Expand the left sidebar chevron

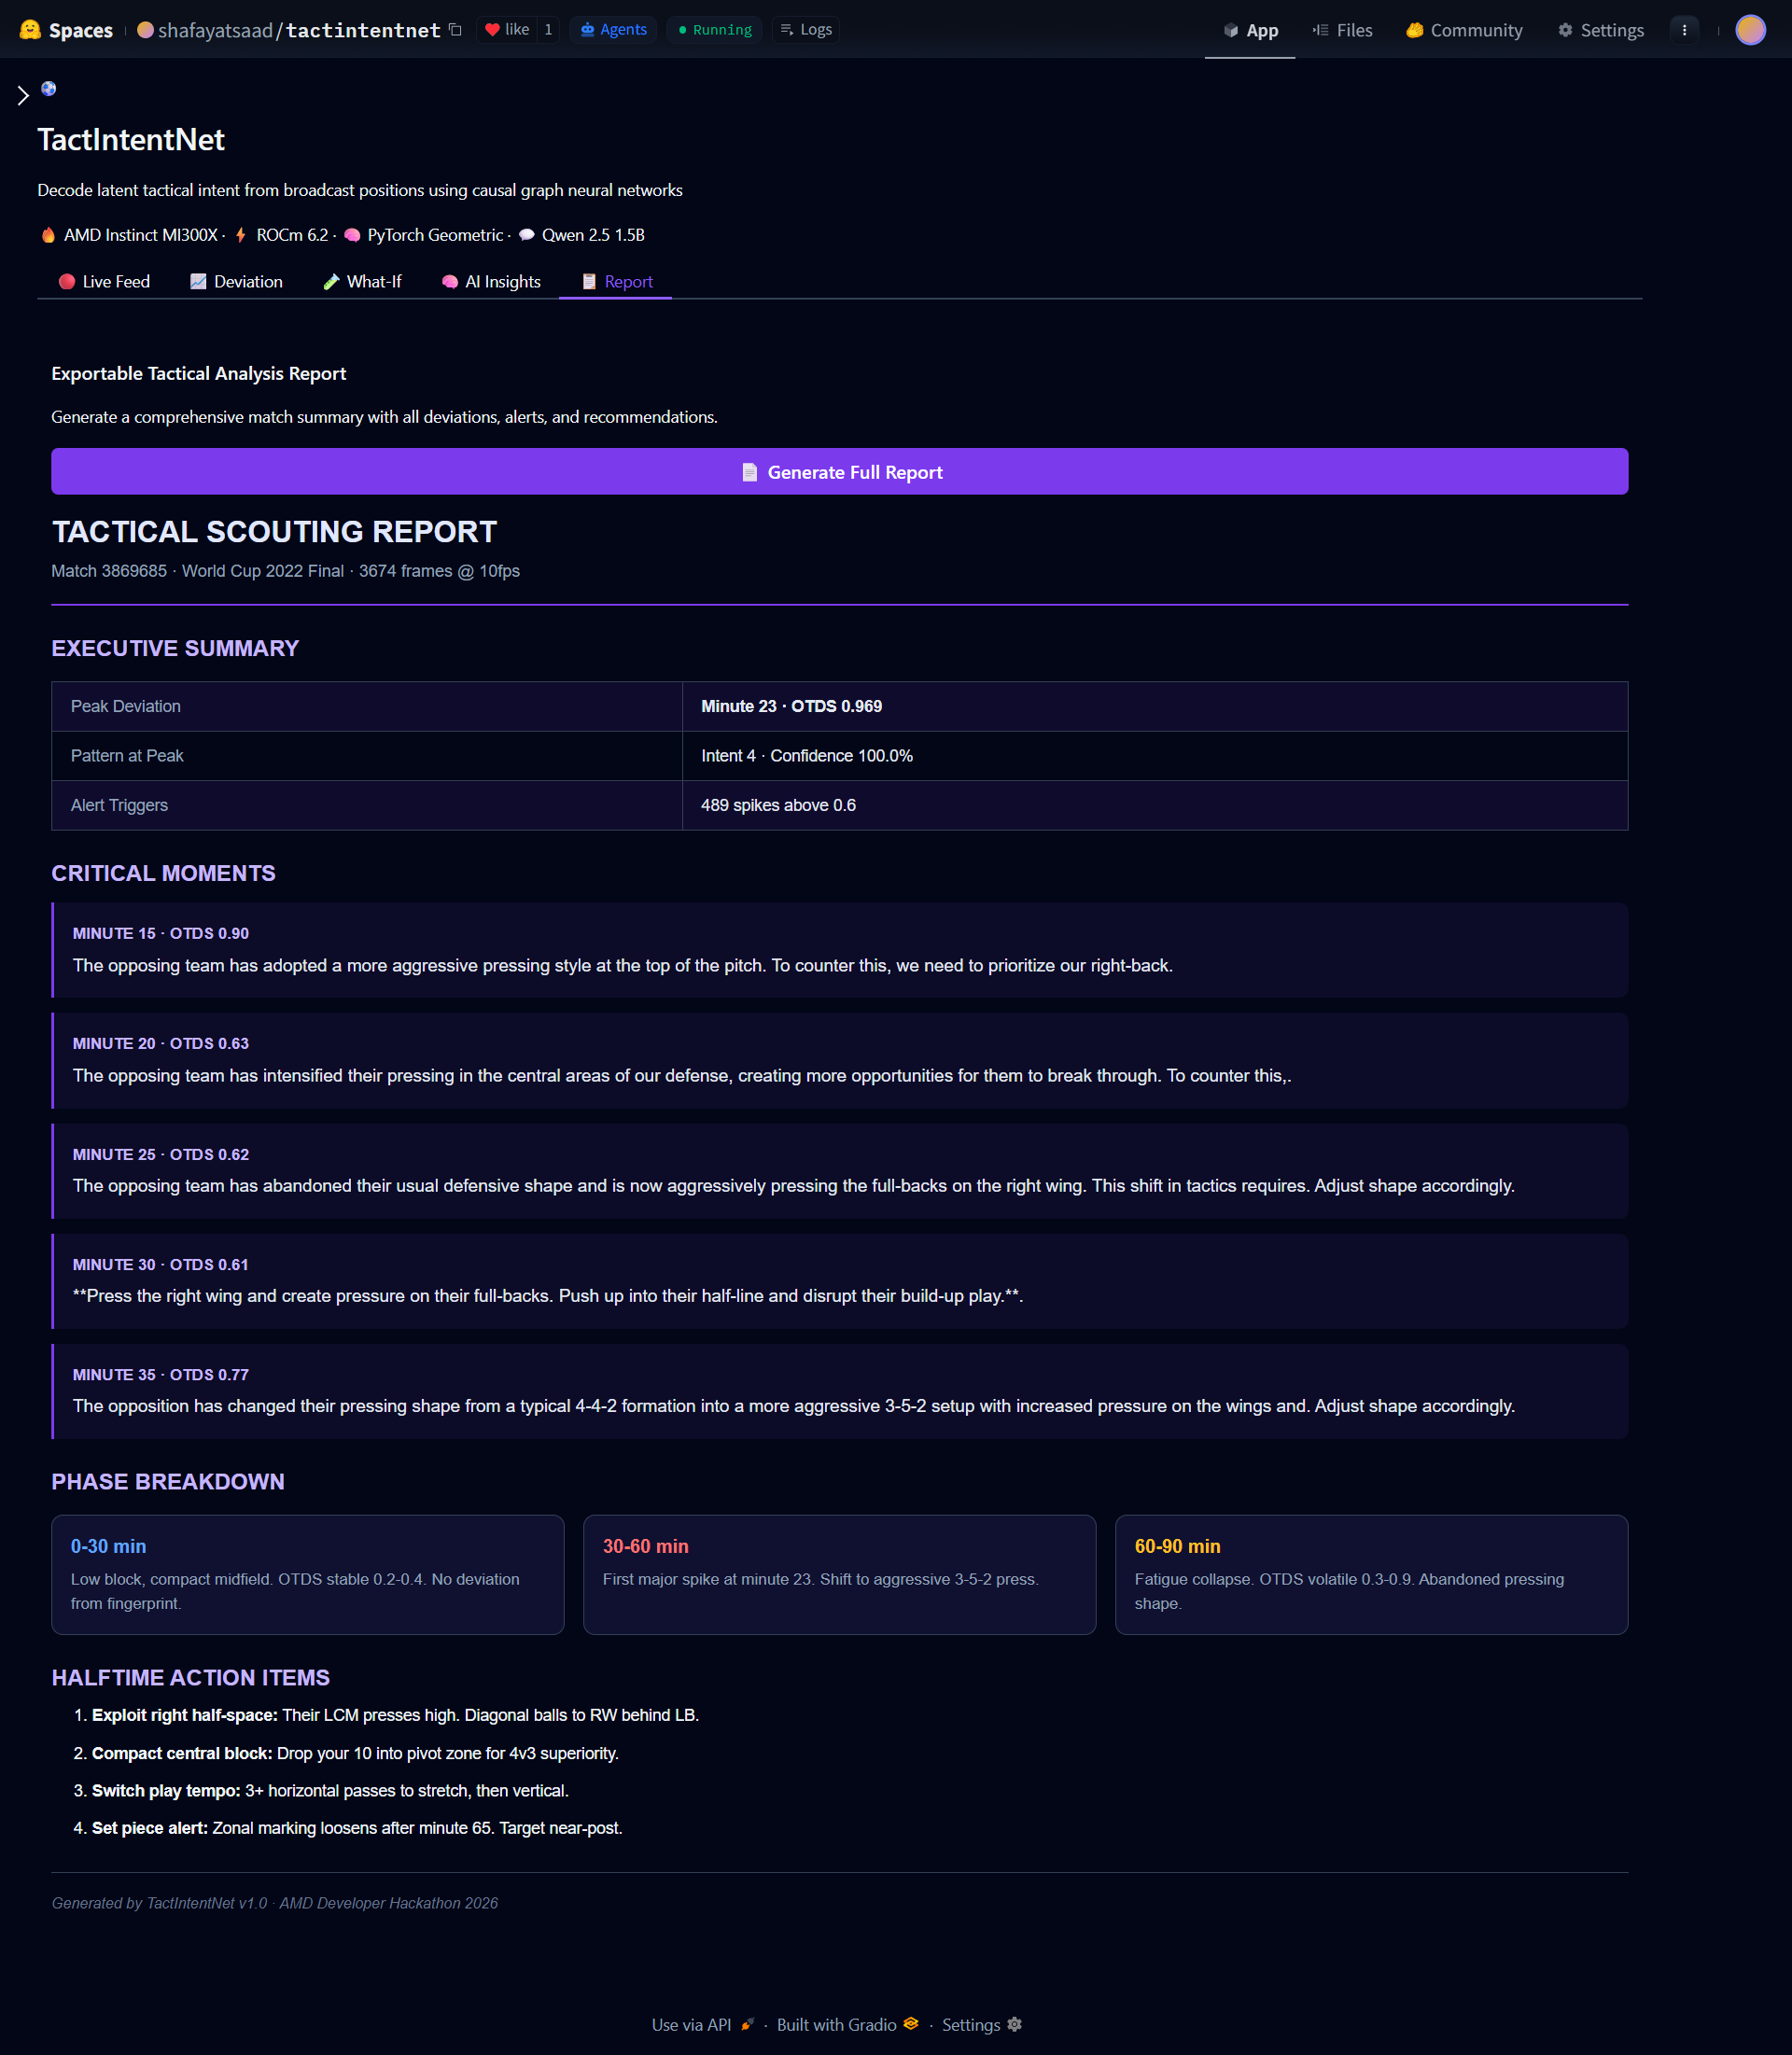(x=23, y=96)
